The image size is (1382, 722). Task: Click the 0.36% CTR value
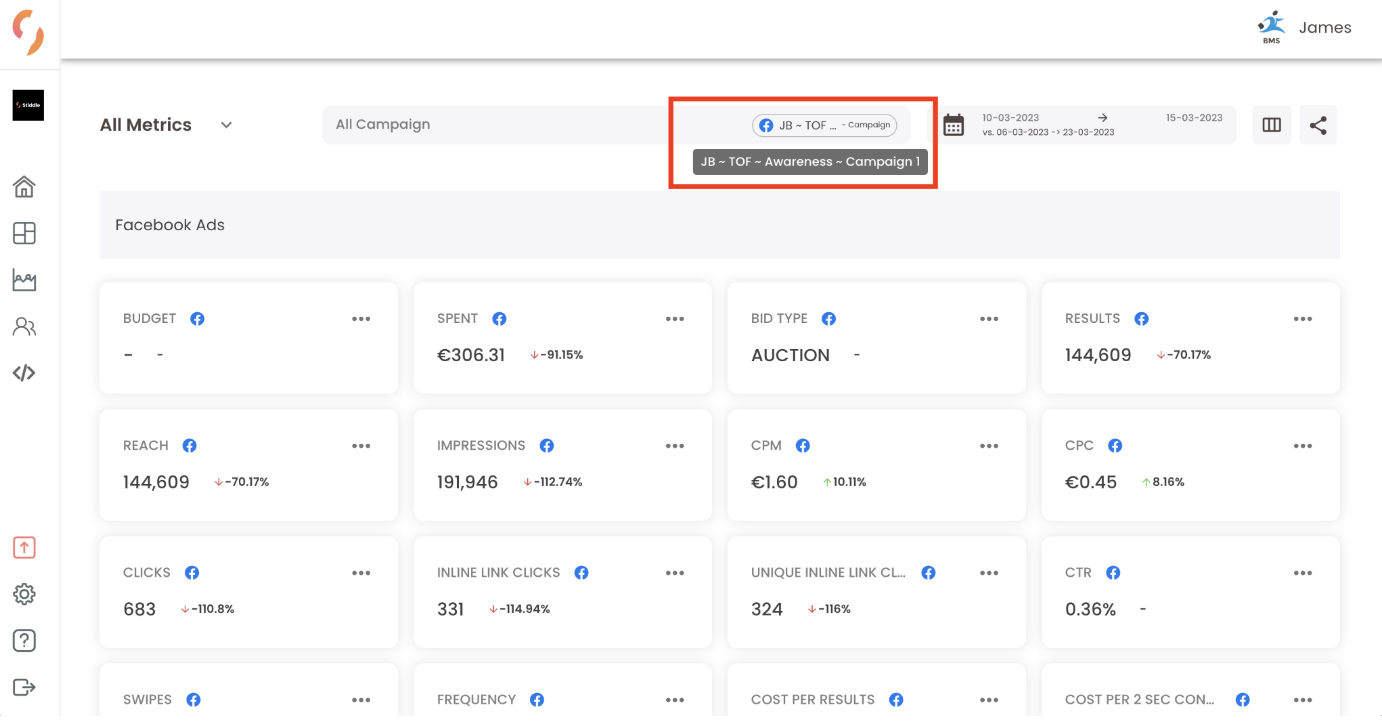tap(1090, 609)
